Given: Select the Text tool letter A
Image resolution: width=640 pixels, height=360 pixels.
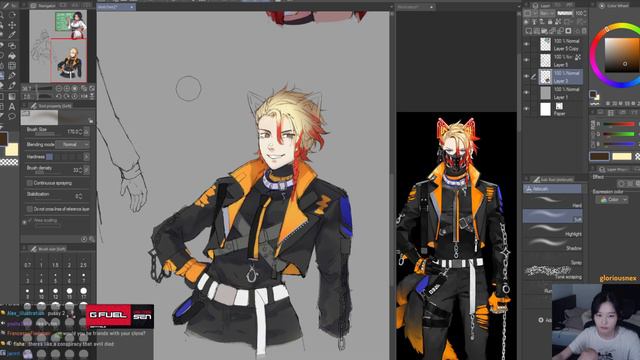Looking at the screenshot, I should (12, 107).
